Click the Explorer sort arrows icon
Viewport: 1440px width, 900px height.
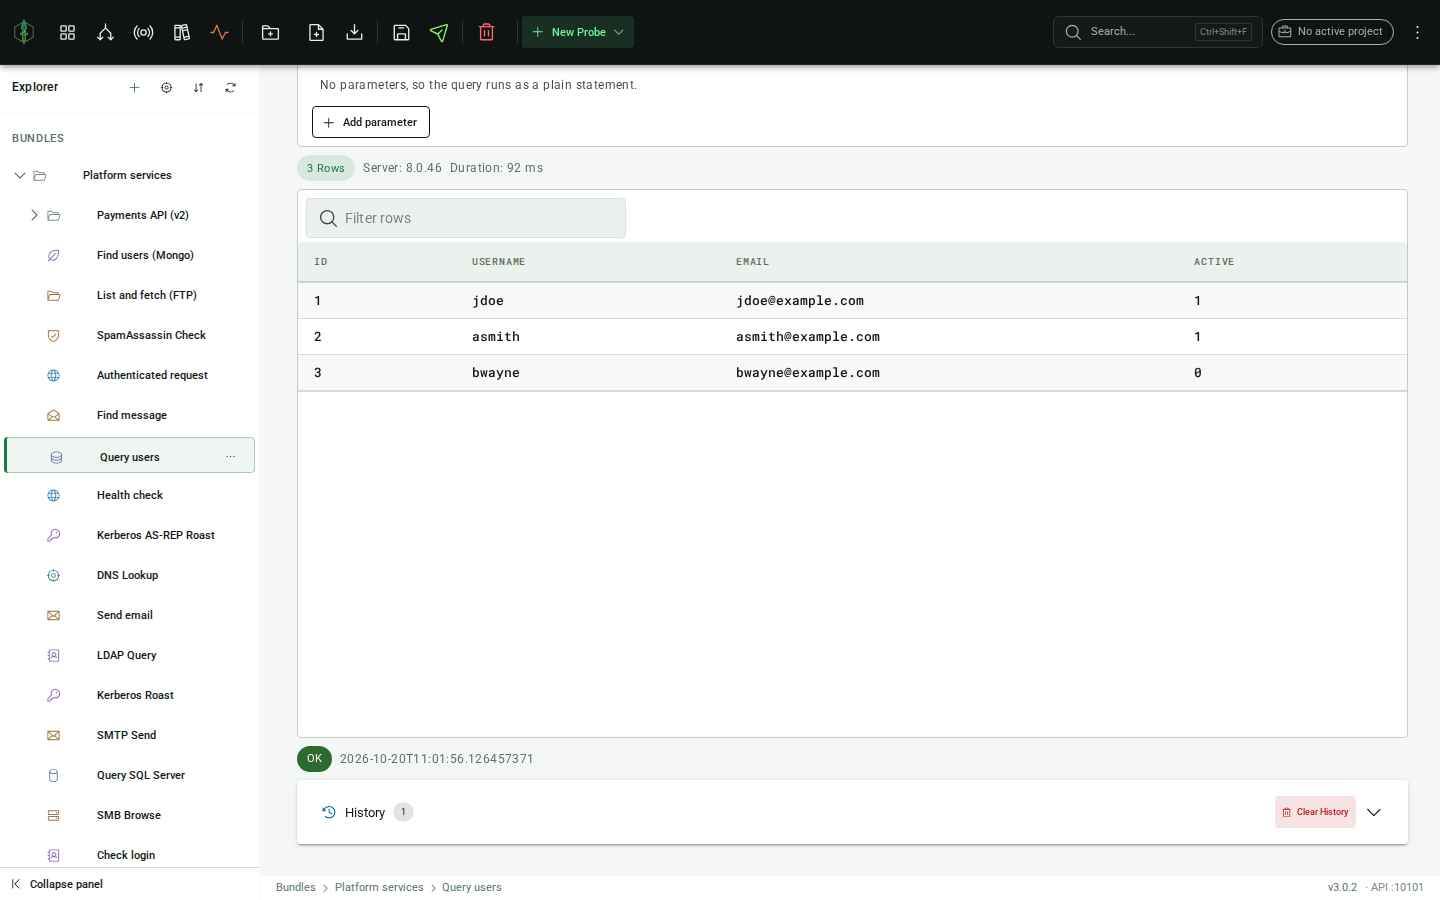pyautogui.click(x=198, y=87)
